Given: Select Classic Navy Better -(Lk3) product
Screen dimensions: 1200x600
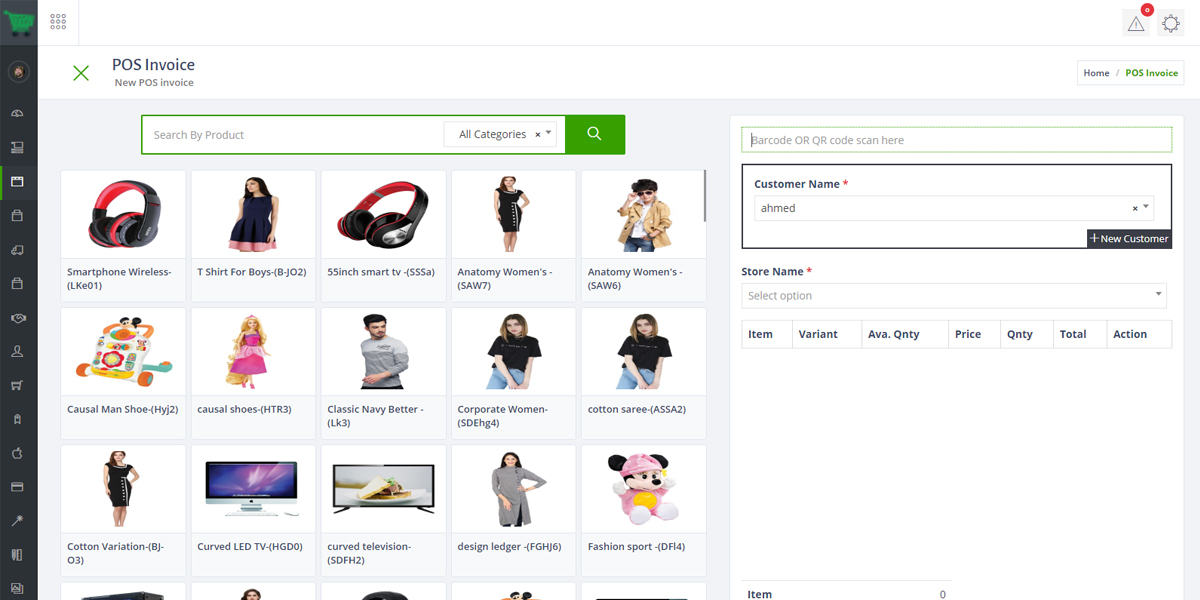Looking at the screenshot, I should (383, 373).
